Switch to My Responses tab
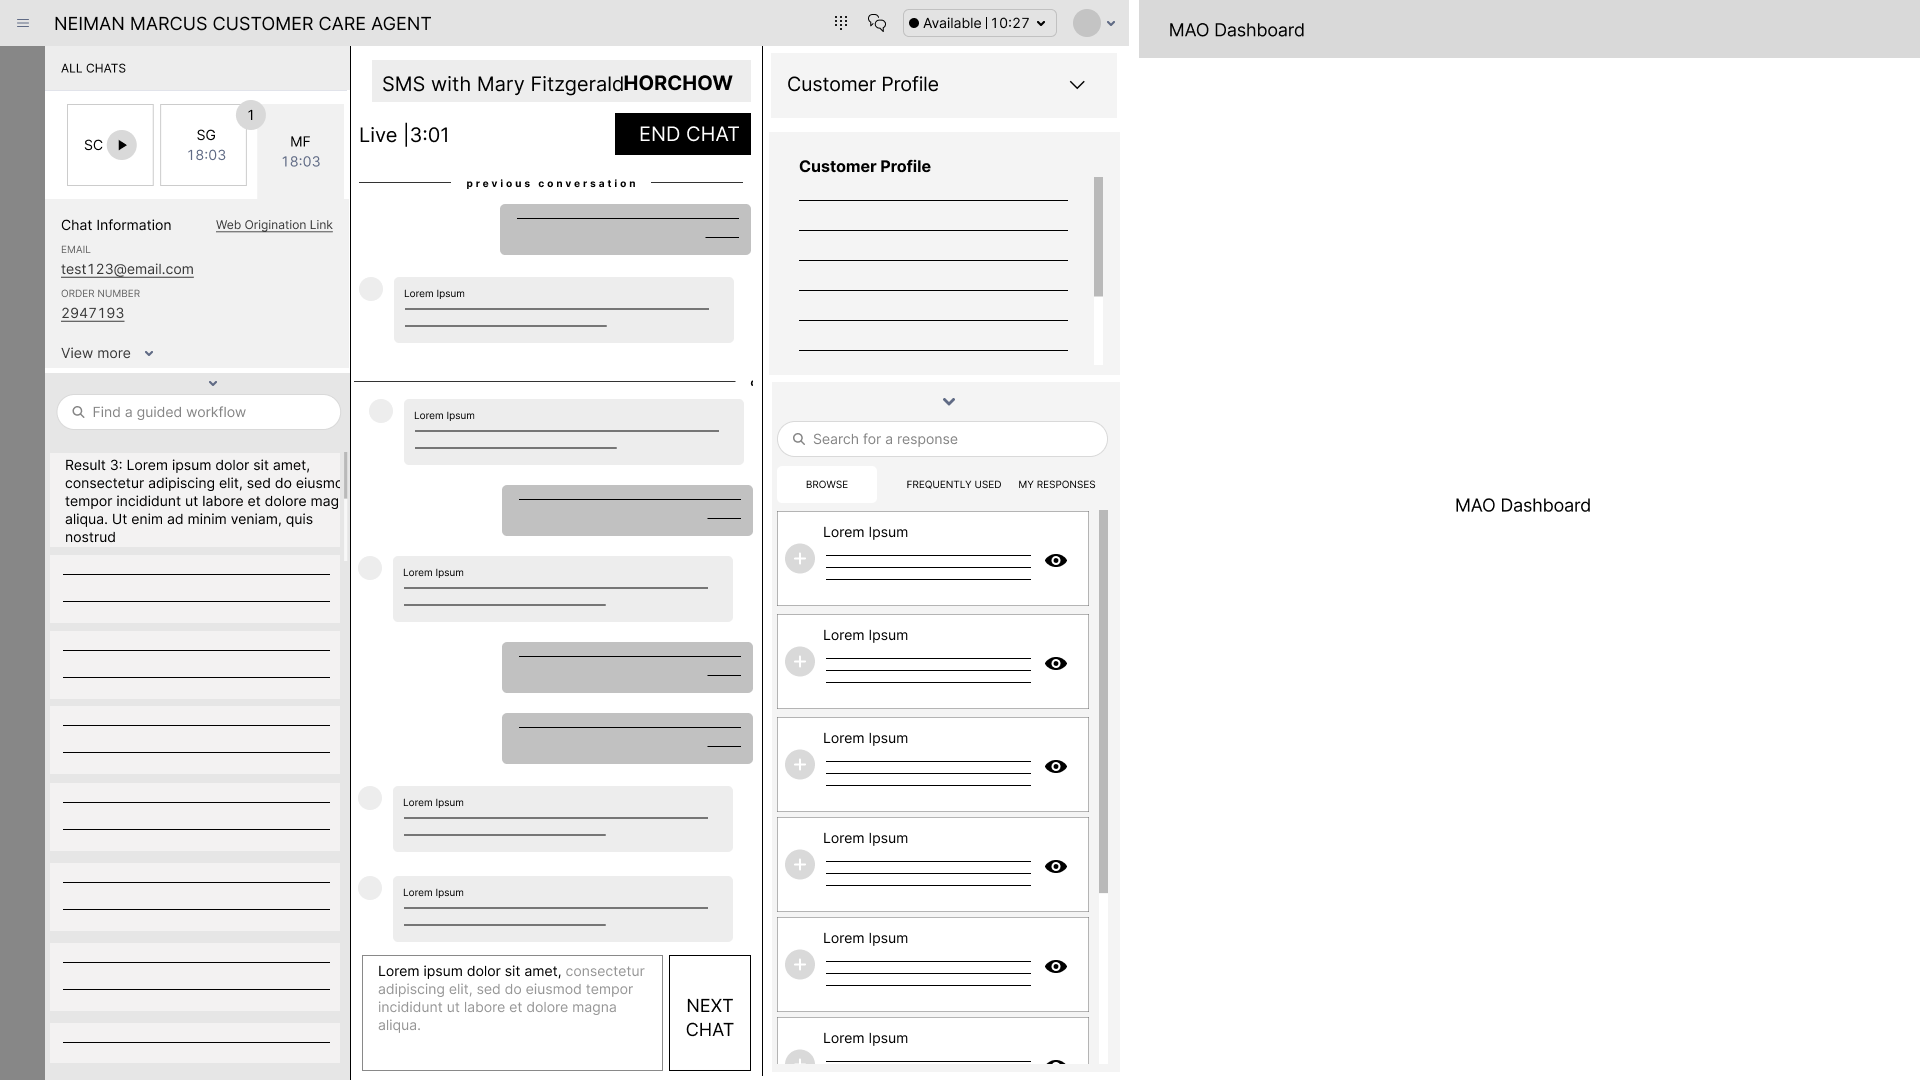Image resolution: width=1920 pixels, height=1080 pixels. tap(1056, 484)
